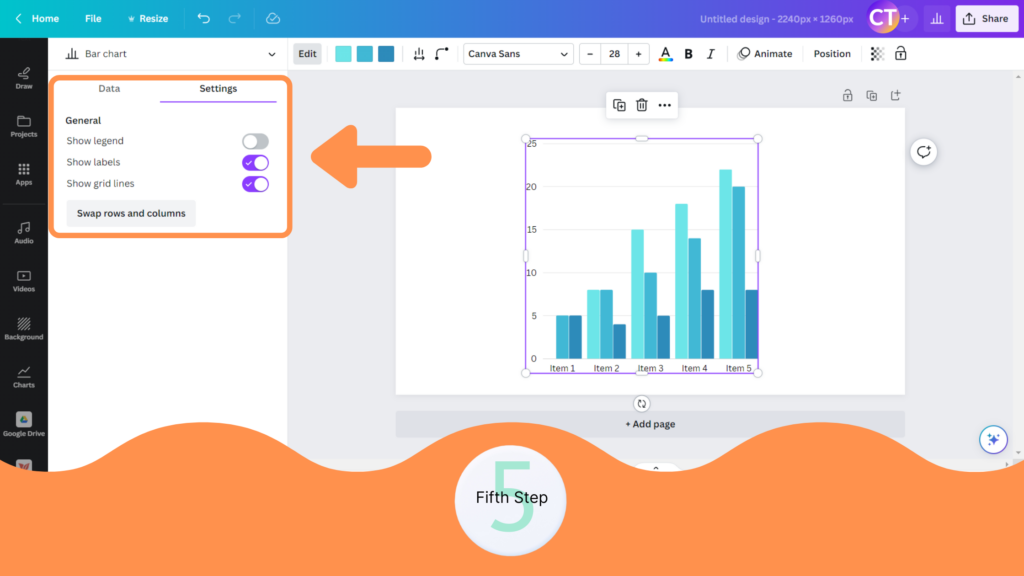This screenshot has width=1024, height=576.
Task: Increase the font size
Action: click(x=638, y=54)
